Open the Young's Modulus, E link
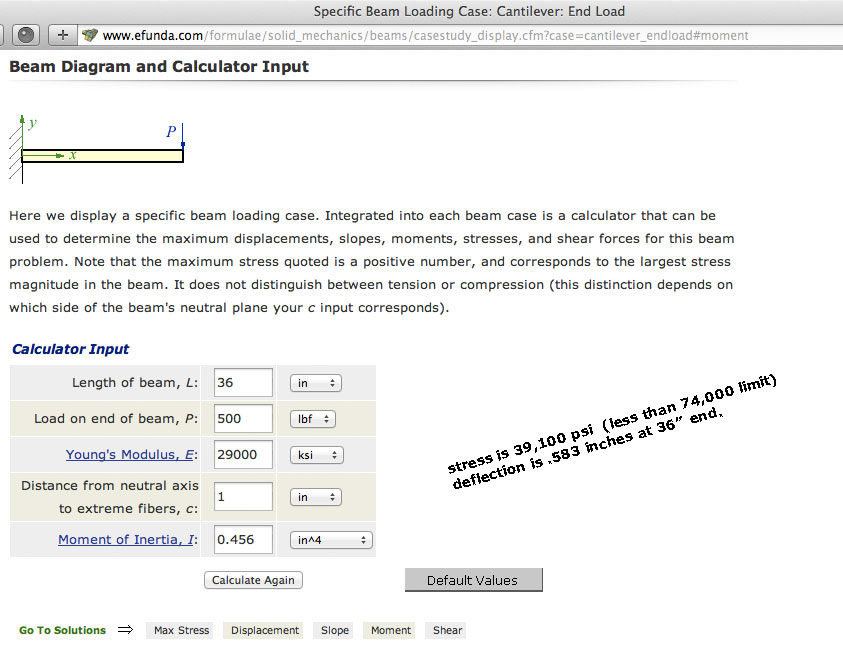The height and width of the screenshot is (648, 843). (x=130, y=454)
